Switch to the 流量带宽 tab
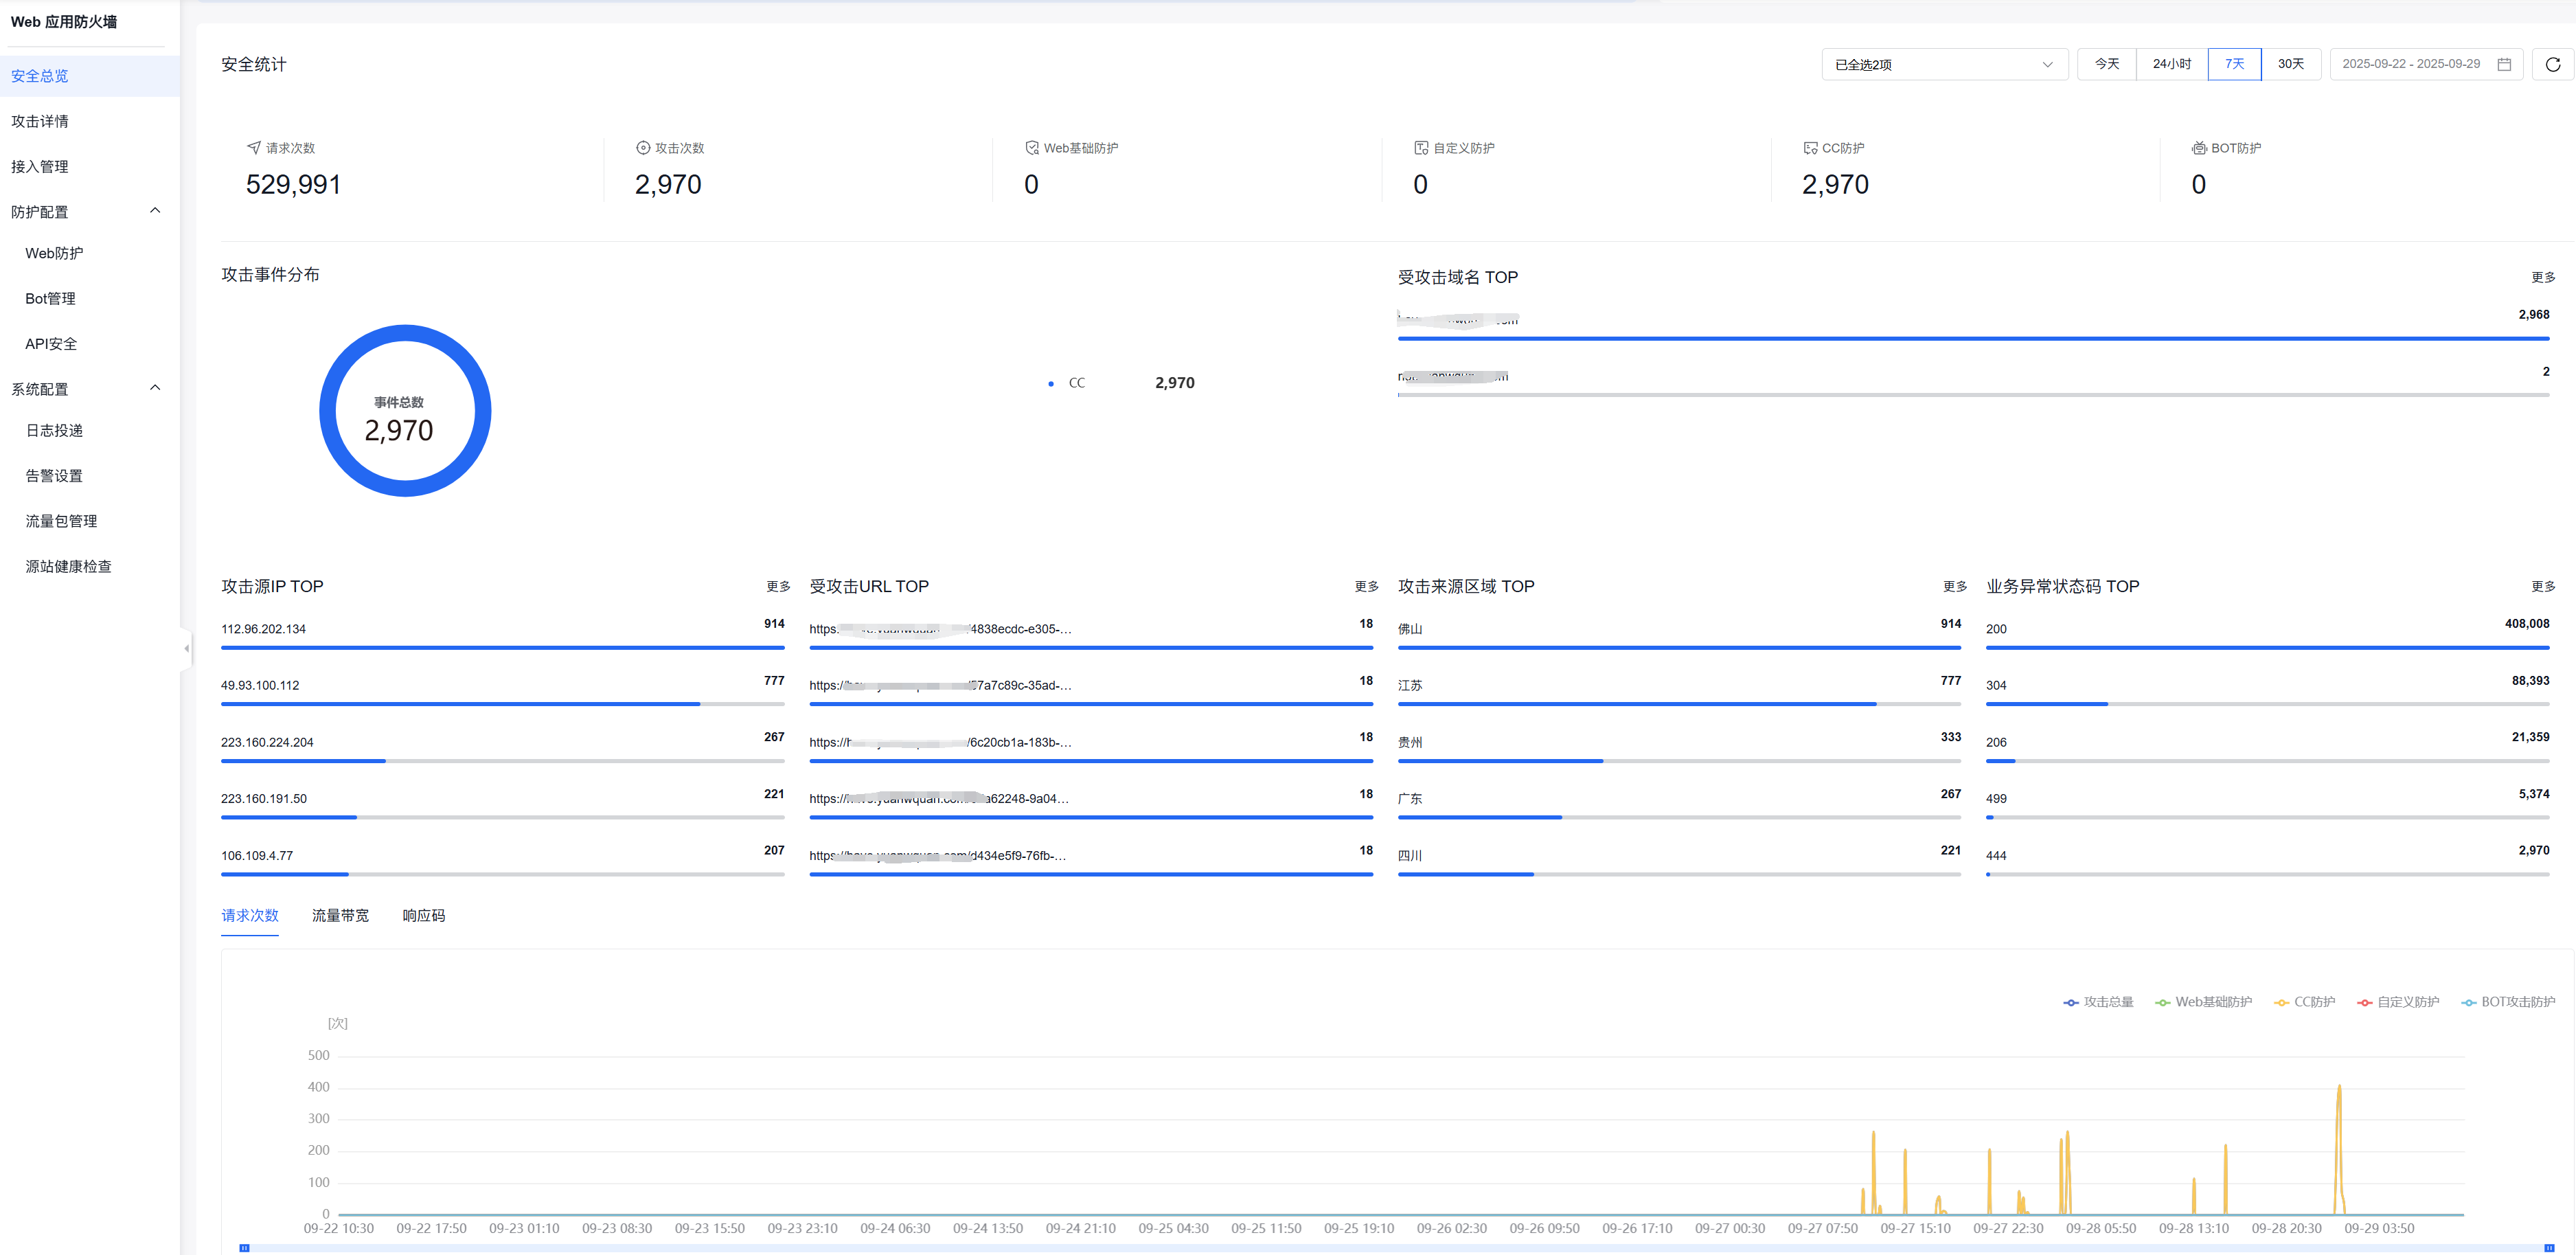The height and width of the screenshot is (1255, 2576). click(340, 915)
